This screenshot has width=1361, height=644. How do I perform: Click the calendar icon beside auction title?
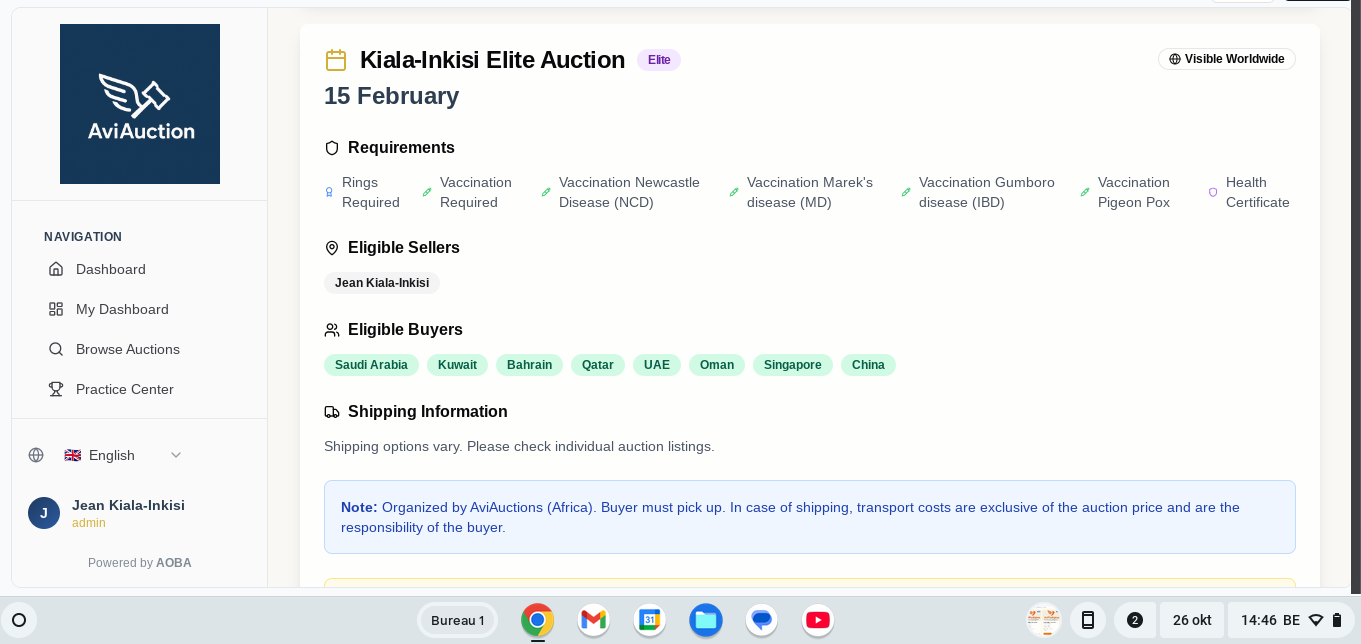(336, 60)
